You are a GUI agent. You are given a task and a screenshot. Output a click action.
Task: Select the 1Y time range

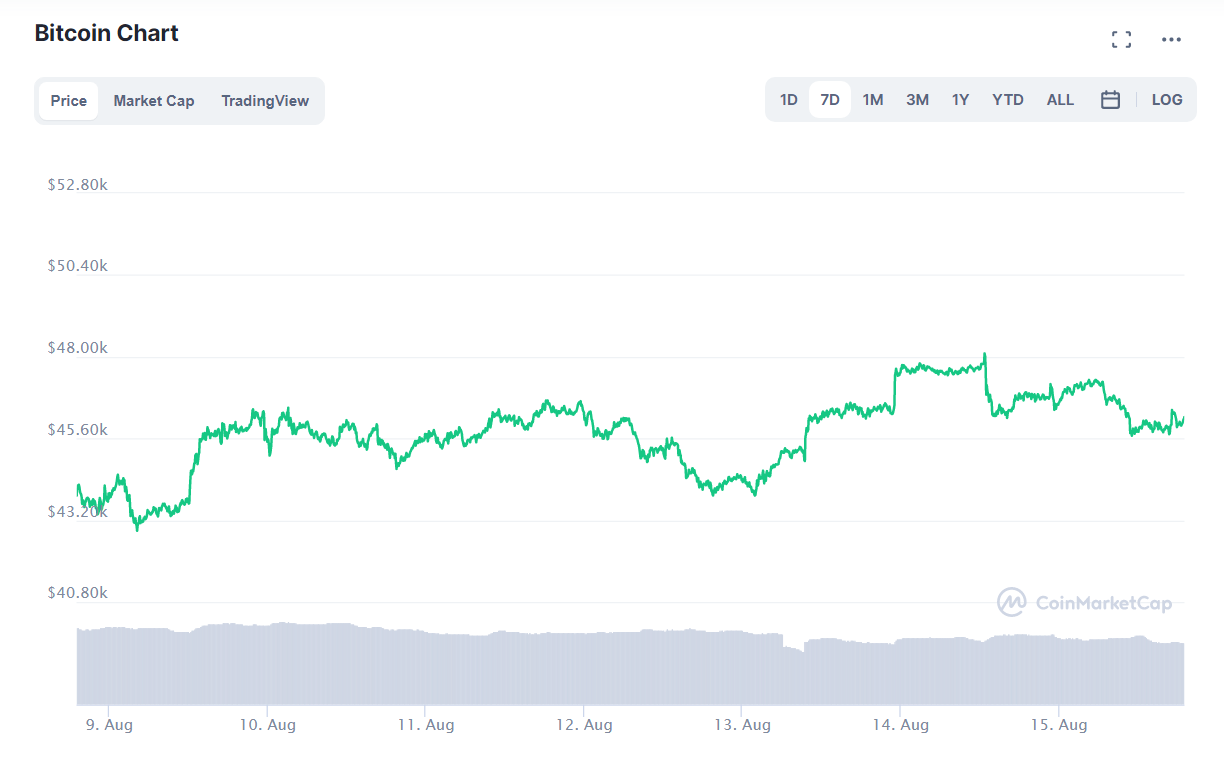(960, 99)
